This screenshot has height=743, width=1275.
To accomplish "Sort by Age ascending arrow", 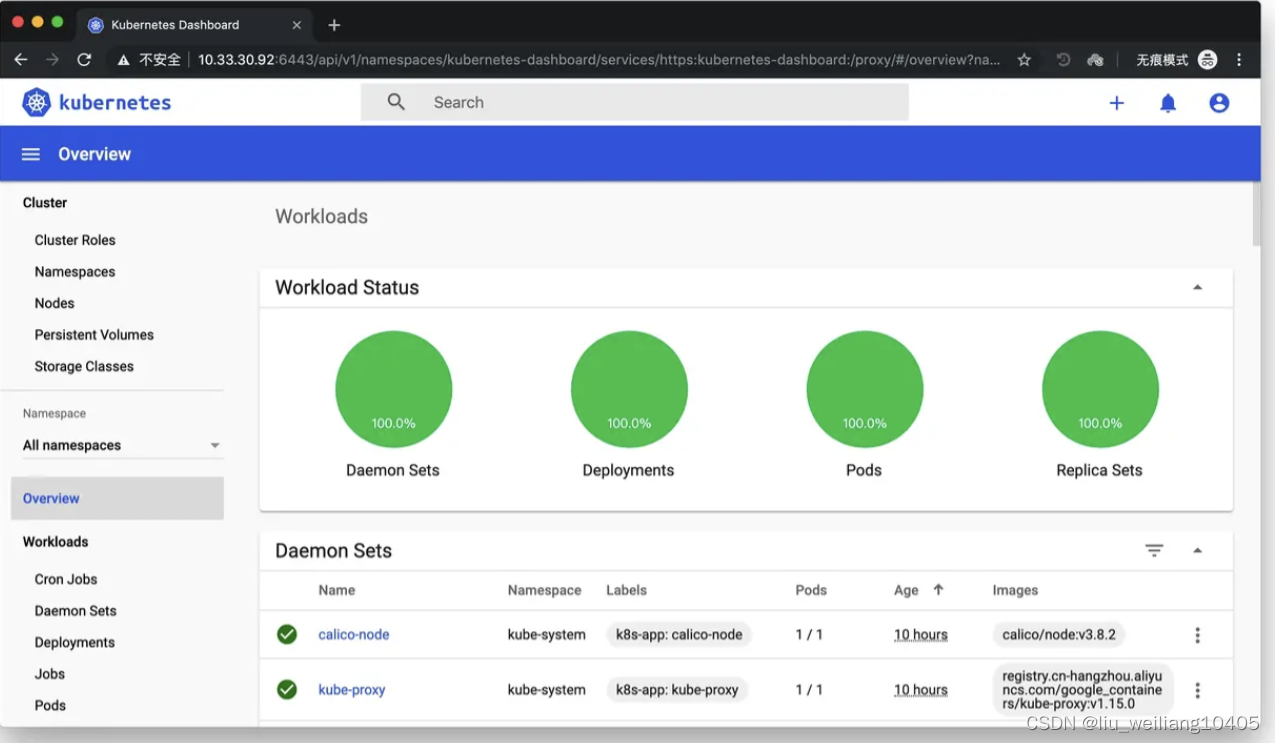I will (x=938, y=589).
